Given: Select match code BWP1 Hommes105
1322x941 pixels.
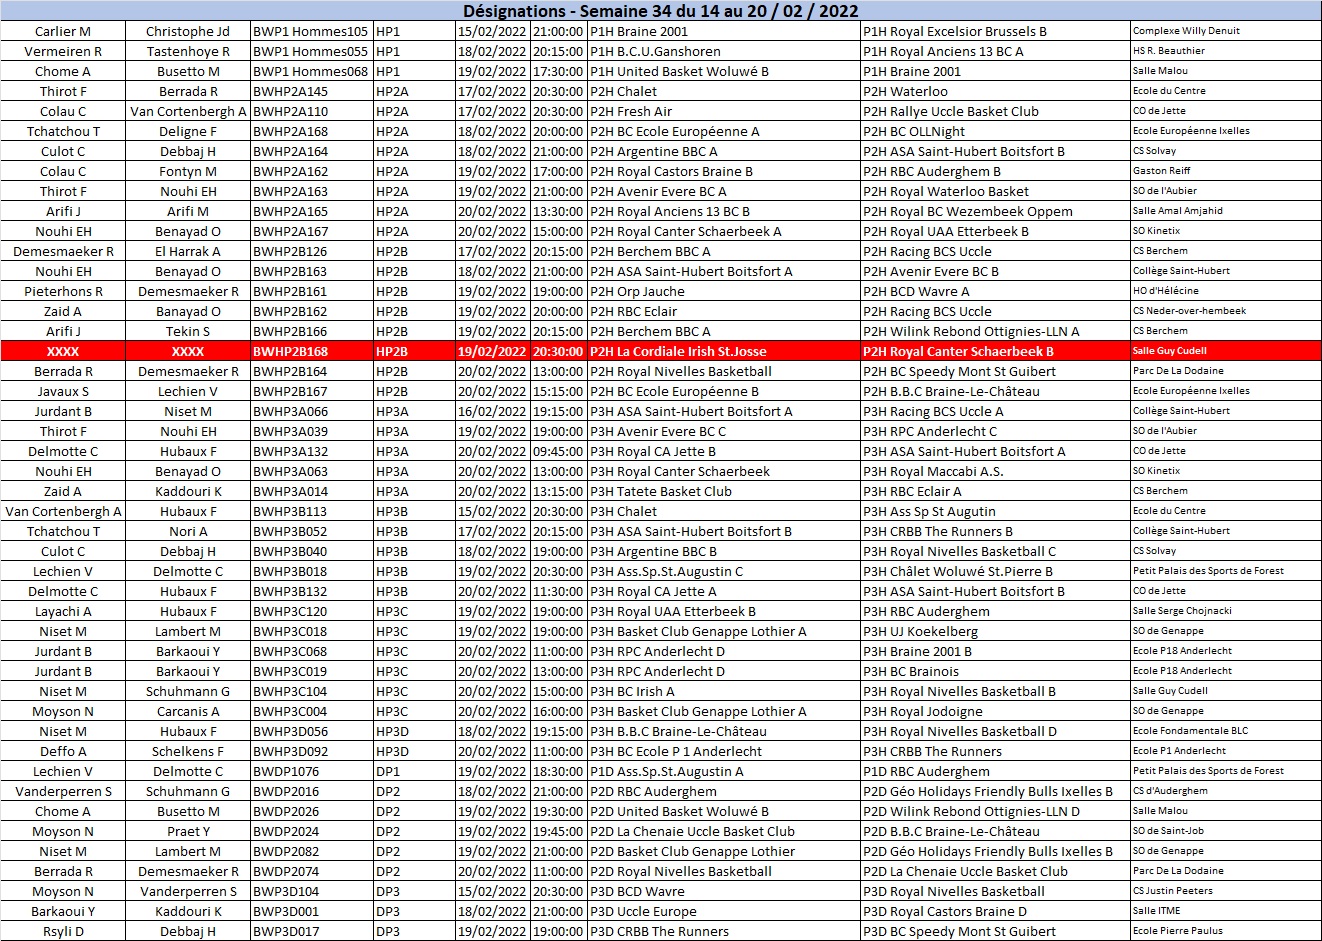Looking at the screenshot, I should pyautogui.click(x=310, y=31).
